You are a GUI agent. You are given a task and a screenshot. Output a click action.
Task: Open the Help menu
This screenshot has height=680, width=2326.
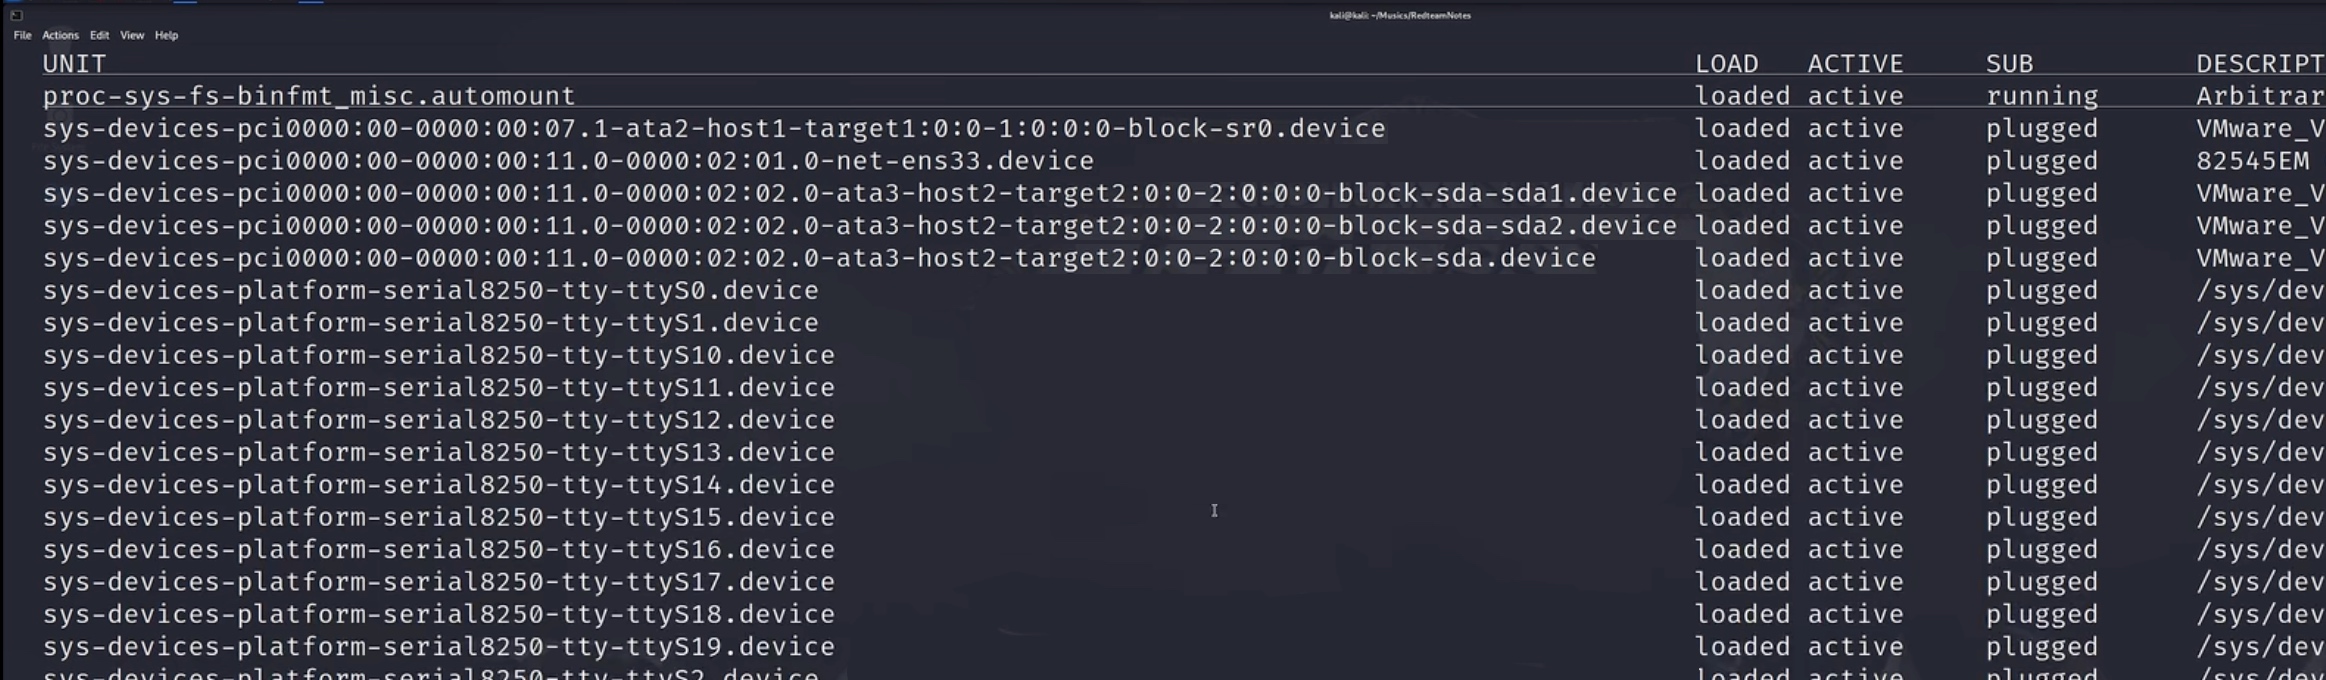[x=166, y=35]
